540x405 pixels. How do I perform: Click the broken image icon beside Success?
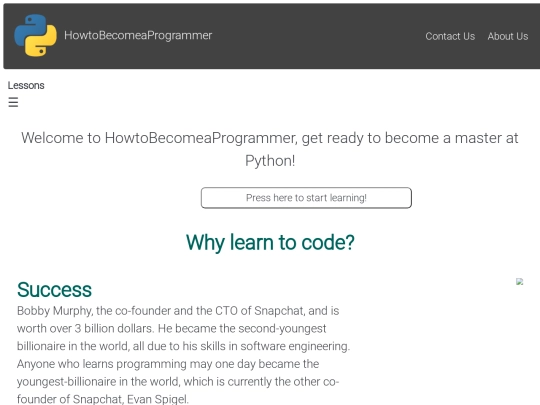[519, 282]
